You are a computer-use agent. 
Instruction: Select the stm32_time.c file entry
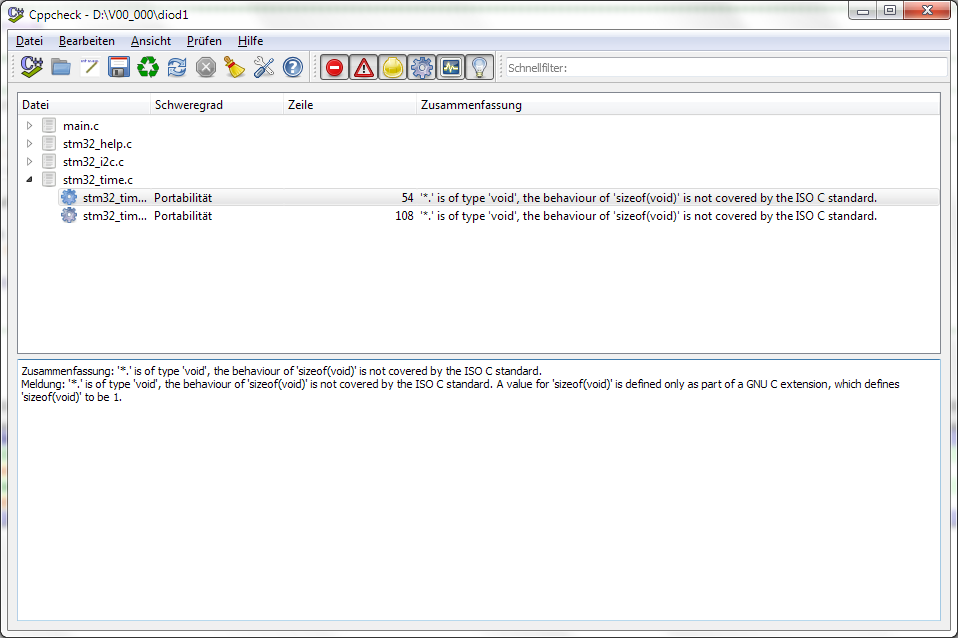click(x=98, y=180)
